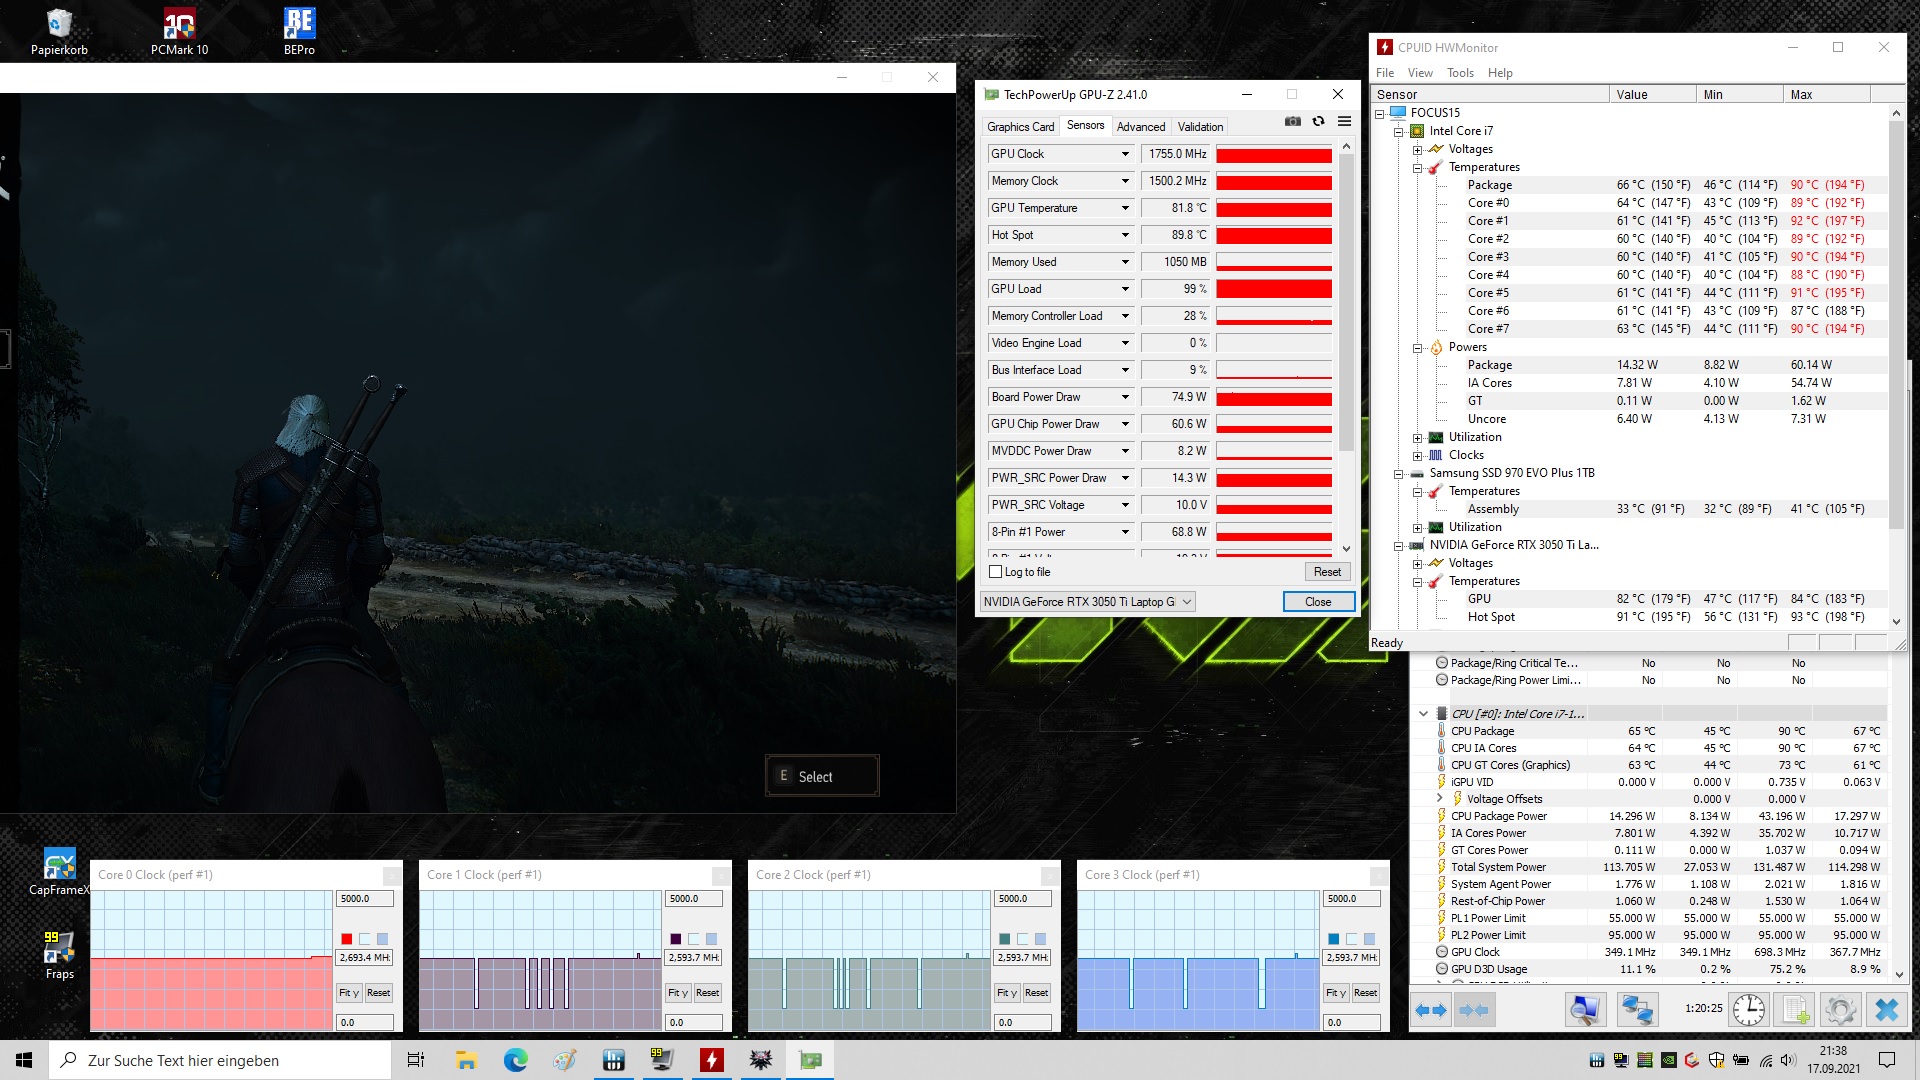Expand Voltage Offsets row in HWiNFO

1440,799
